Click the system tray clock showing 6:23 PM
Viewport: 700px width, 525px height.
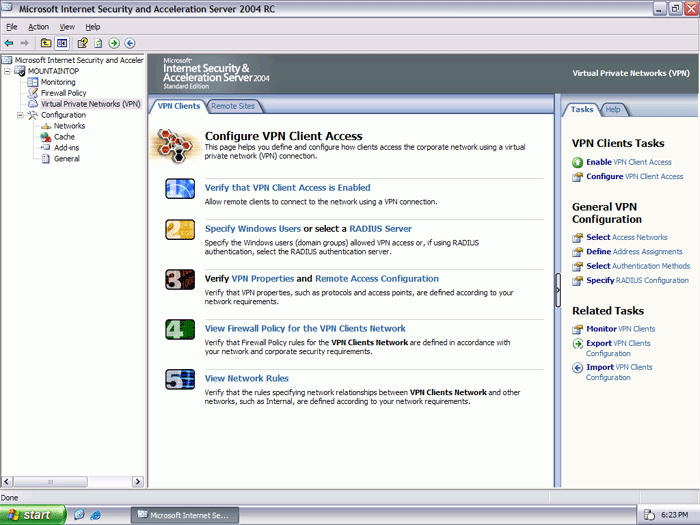[675, 515]
